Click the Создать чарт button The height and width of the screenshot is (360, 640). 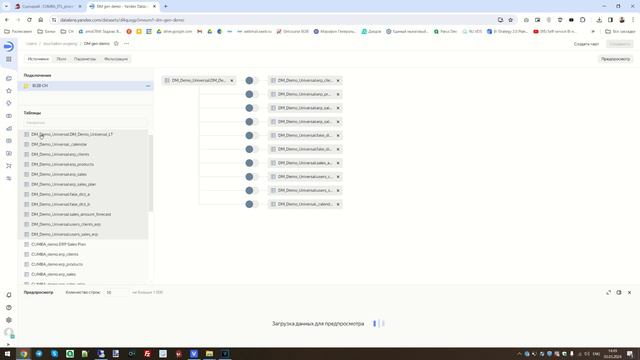tap(586, 44)
